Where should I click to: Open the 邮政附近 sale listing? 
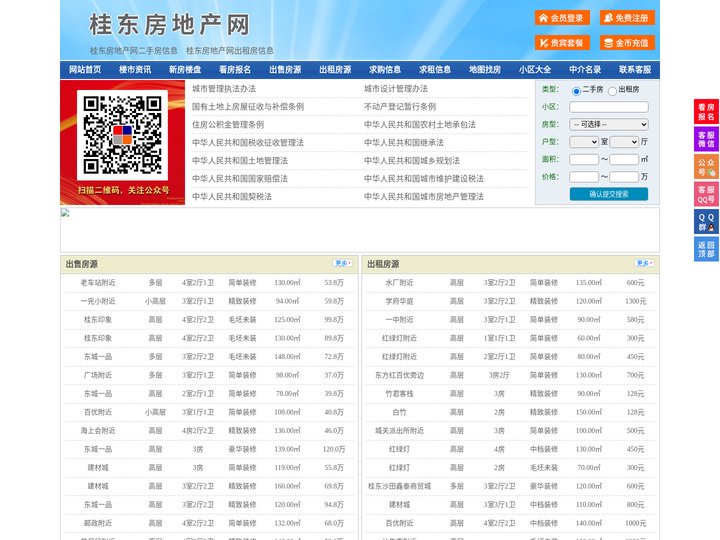[x=98, y=523]
